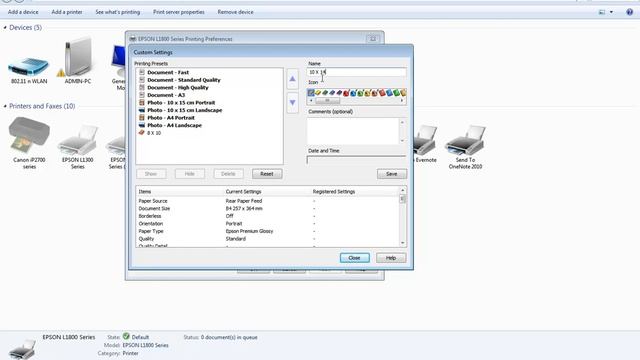Open See what's printing
Screen dimensions: 640x360
(118, 12)
